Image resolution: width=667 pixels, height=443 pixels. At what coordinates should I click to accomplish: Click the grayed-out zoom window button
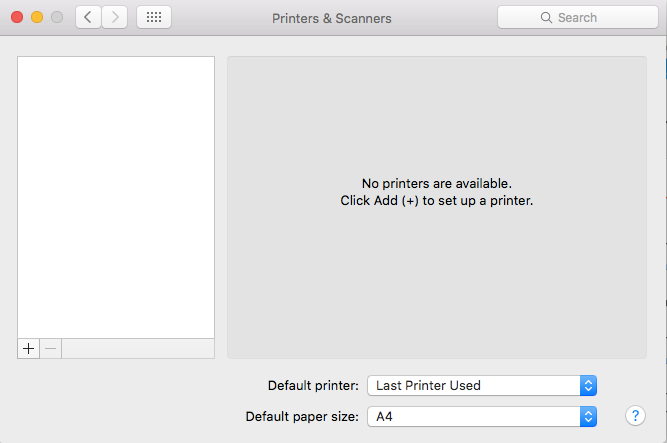[x=57, y=17]
